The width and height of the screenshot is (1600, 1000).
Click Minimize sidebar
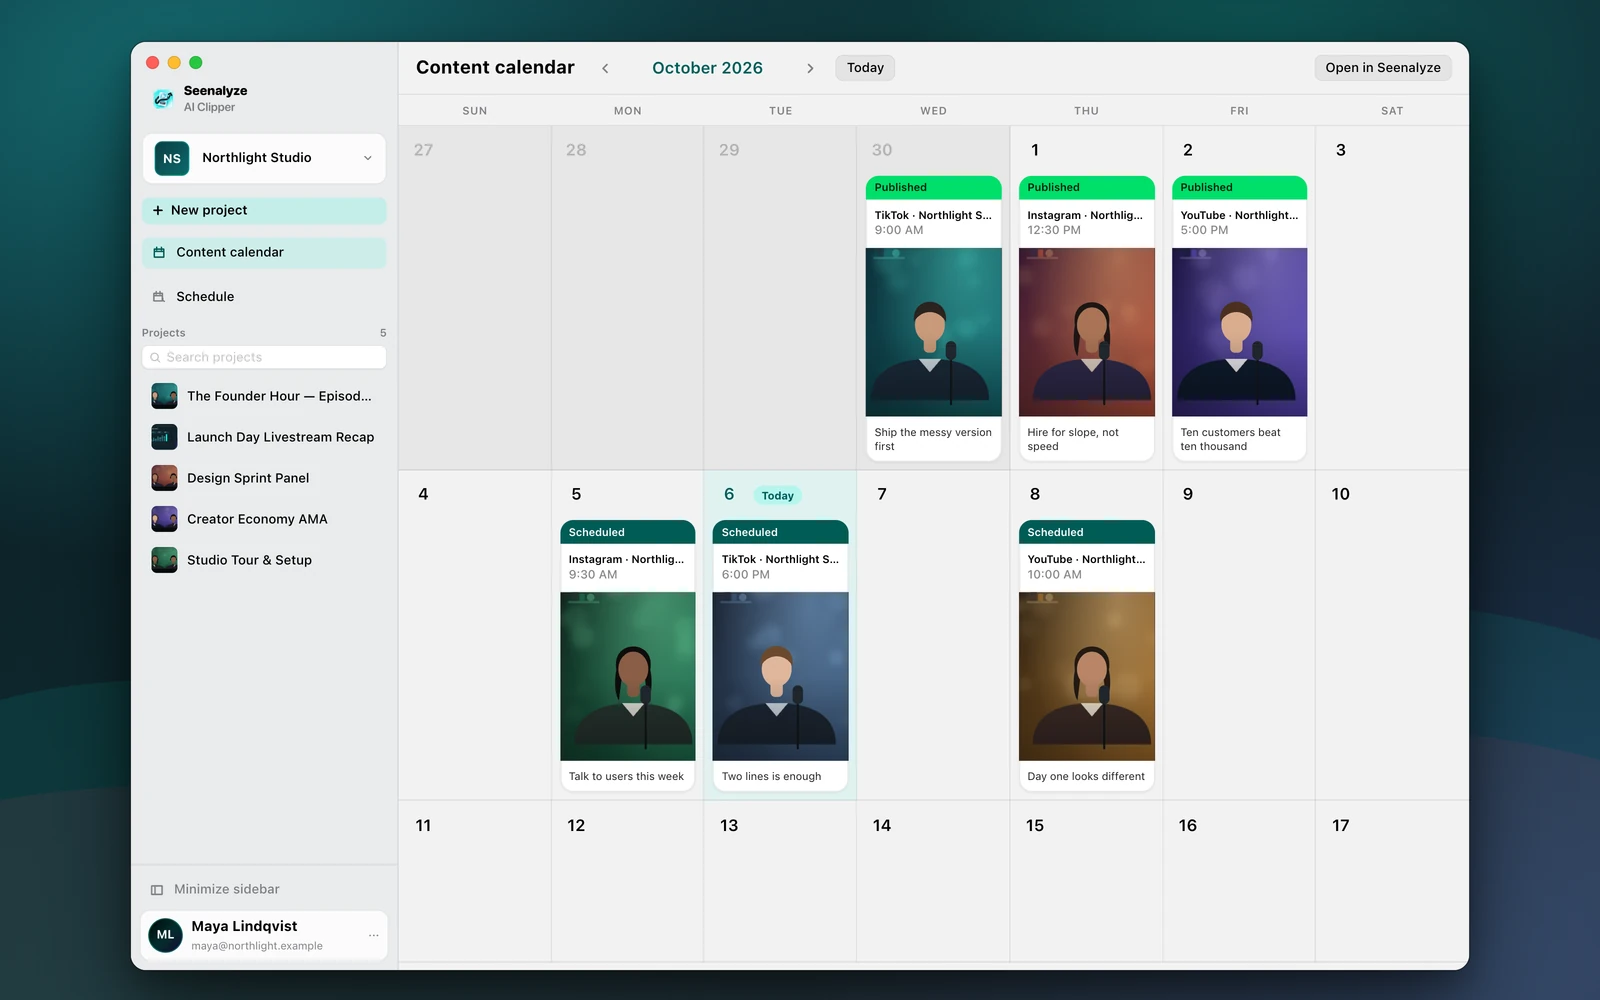point(215,890)
